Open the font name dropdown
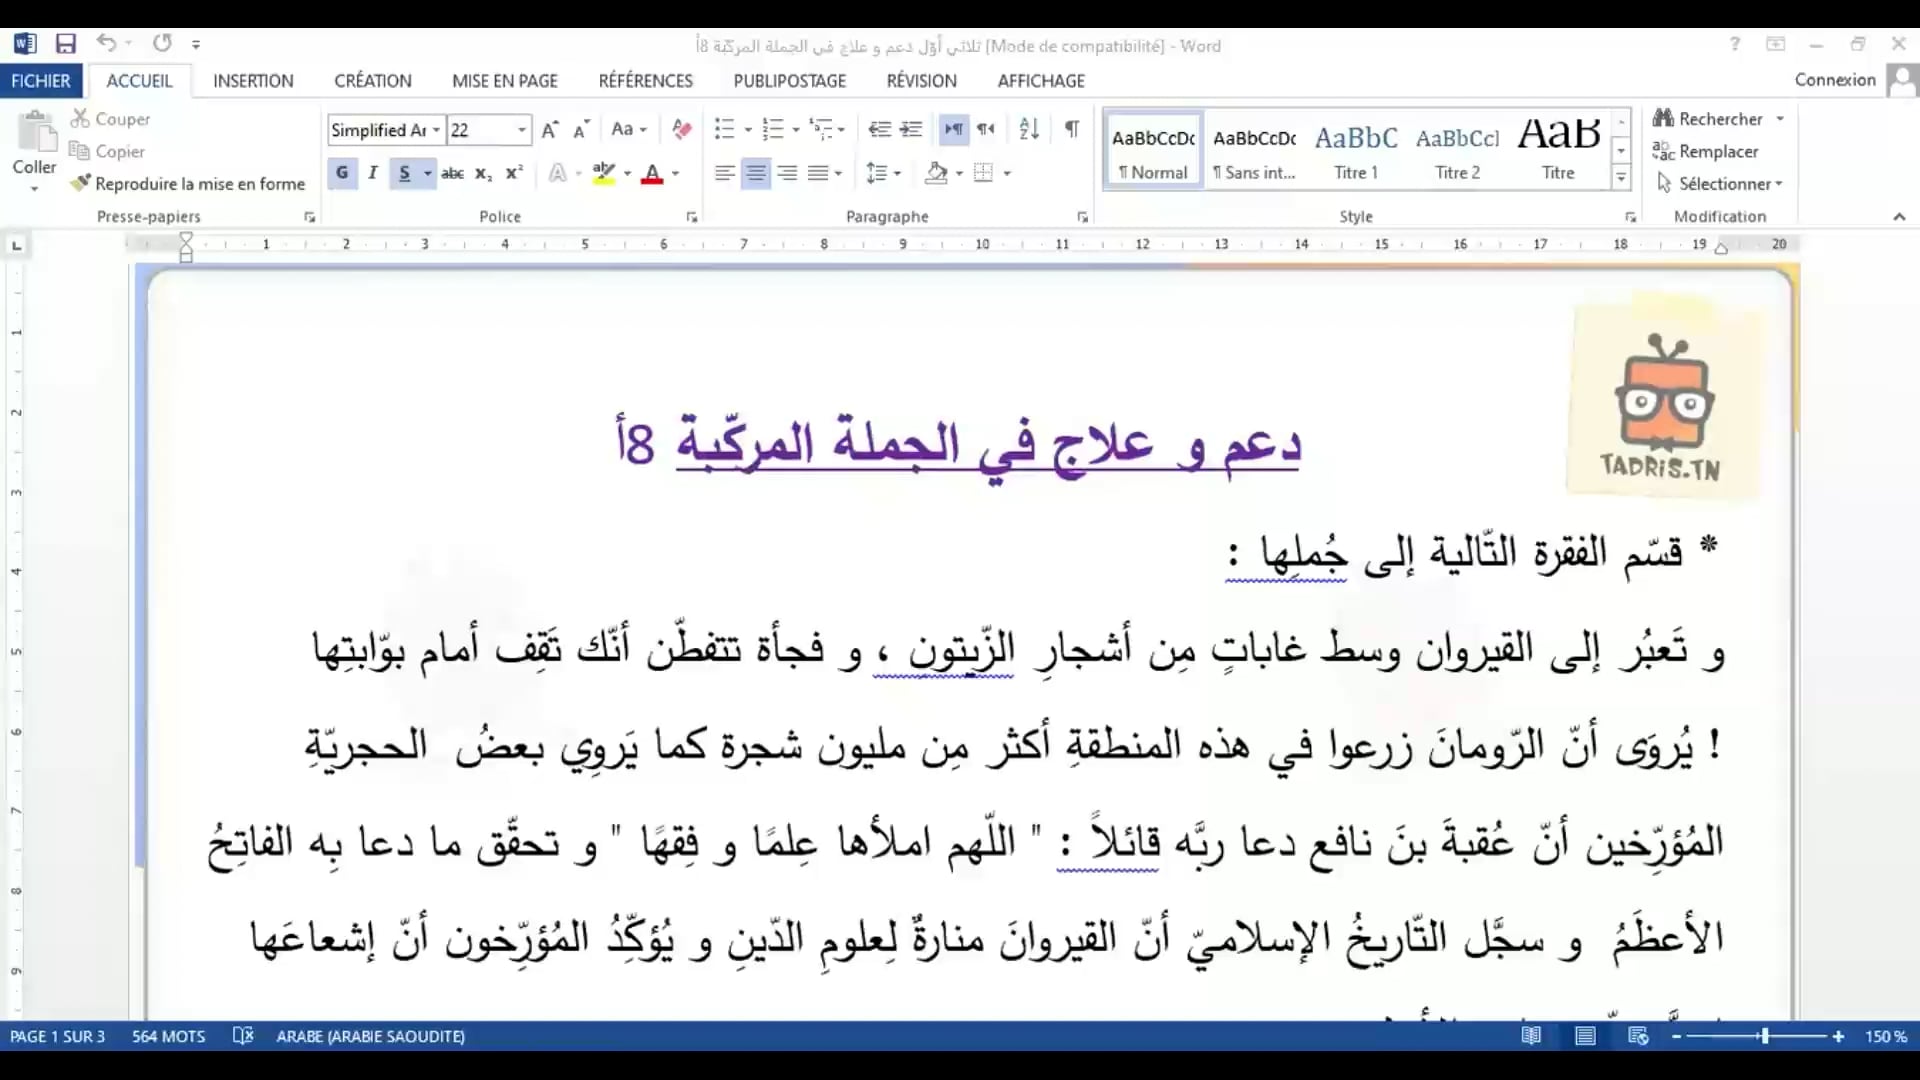Screen dimensions: 1920x1080 (436, 130)
